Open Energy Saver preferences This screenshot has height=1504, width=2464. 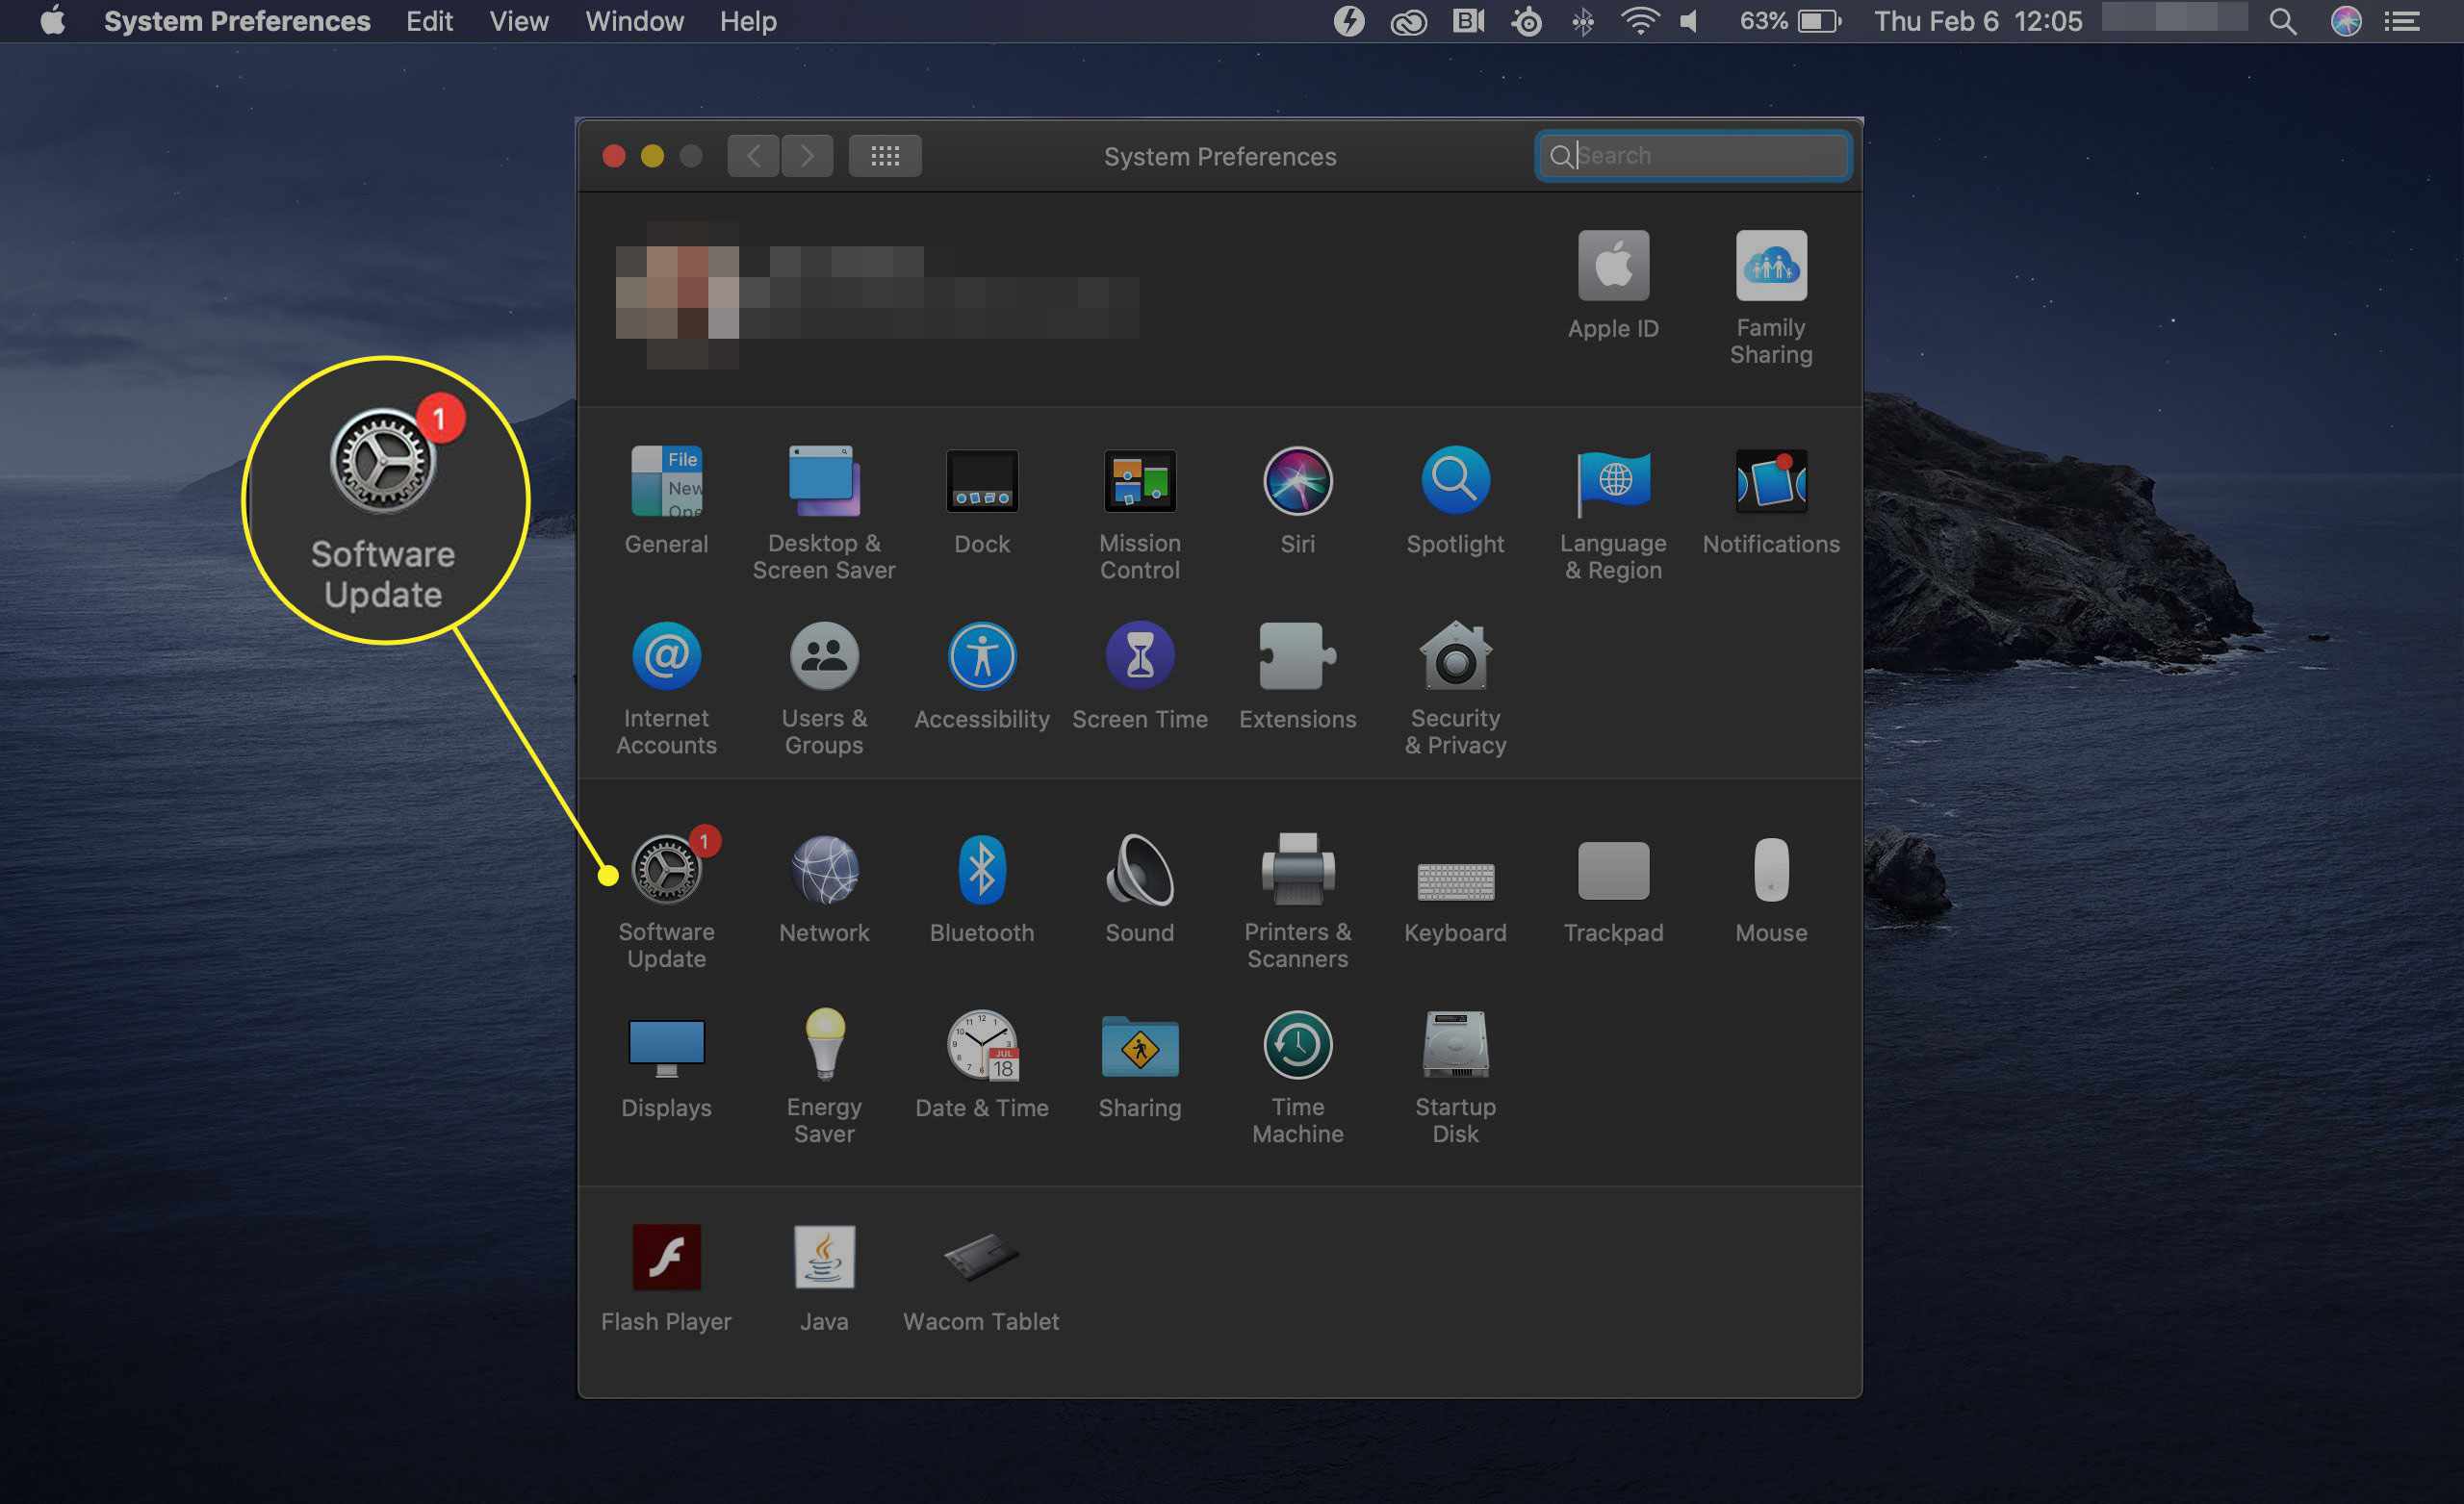tap(824, 1044)
